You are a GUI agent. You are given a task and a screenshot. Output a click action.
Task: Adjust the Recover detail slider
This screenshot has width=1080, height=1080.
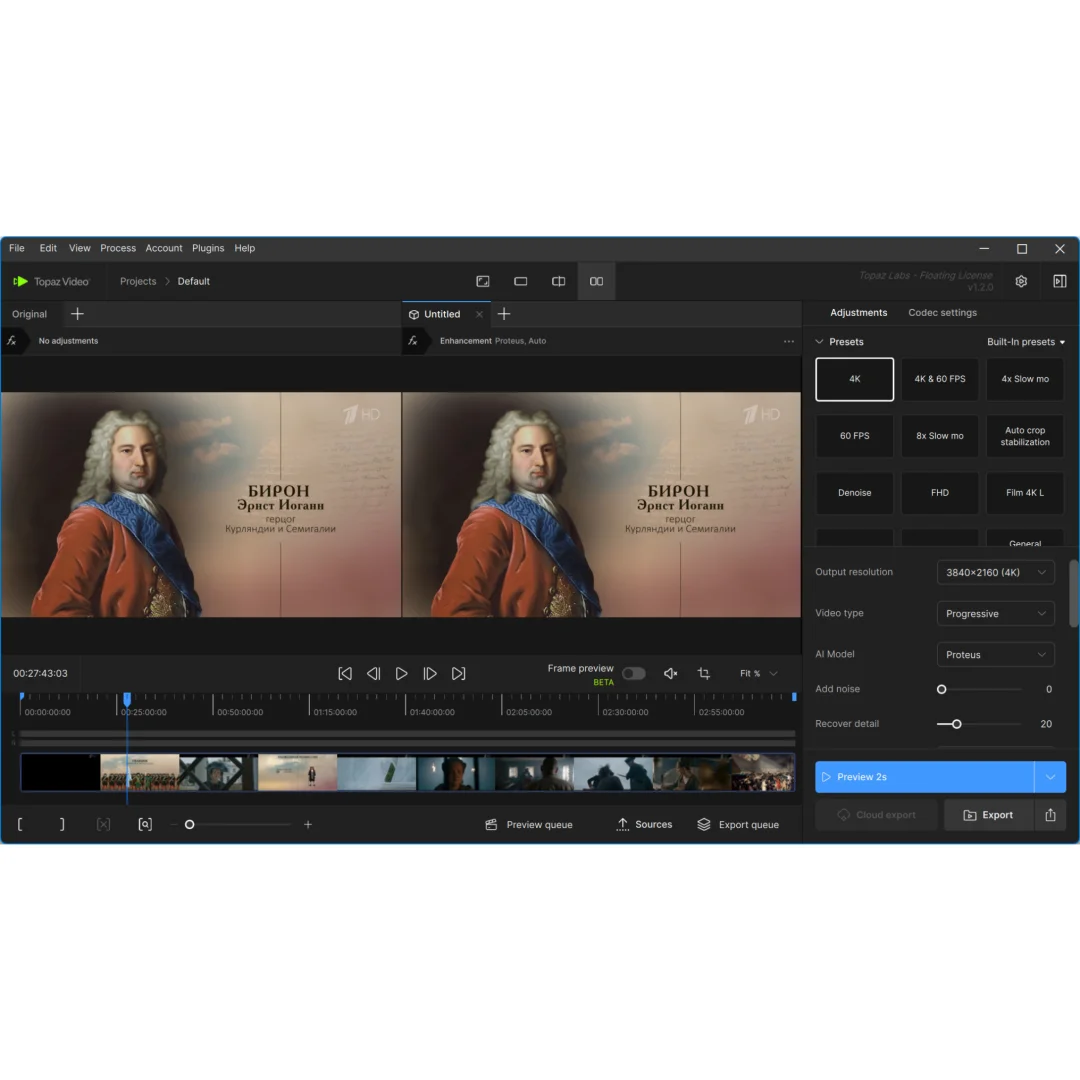(957, 724)
